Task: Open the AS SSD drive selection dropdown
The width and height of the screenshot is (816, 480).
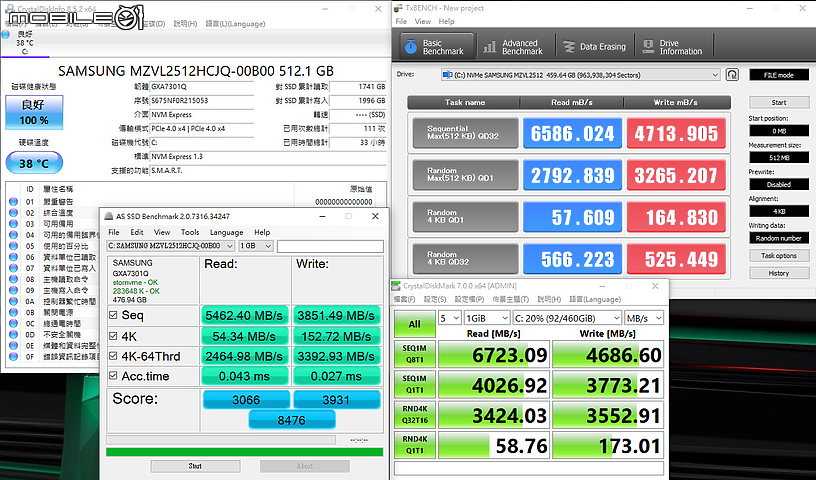Action: pyautogui.click(x=171, y=246)
